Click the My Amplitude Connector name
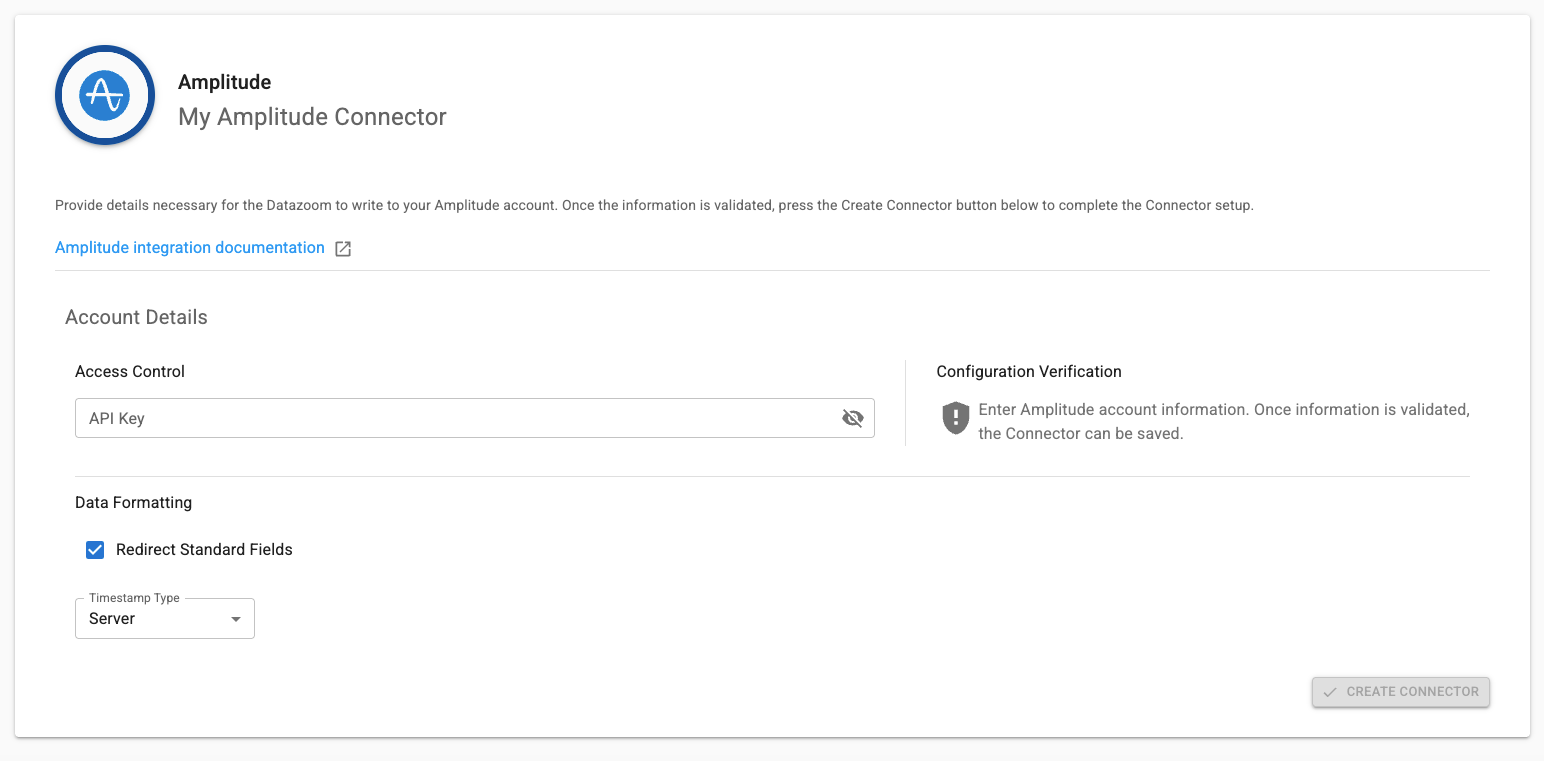 pos(312,117)
